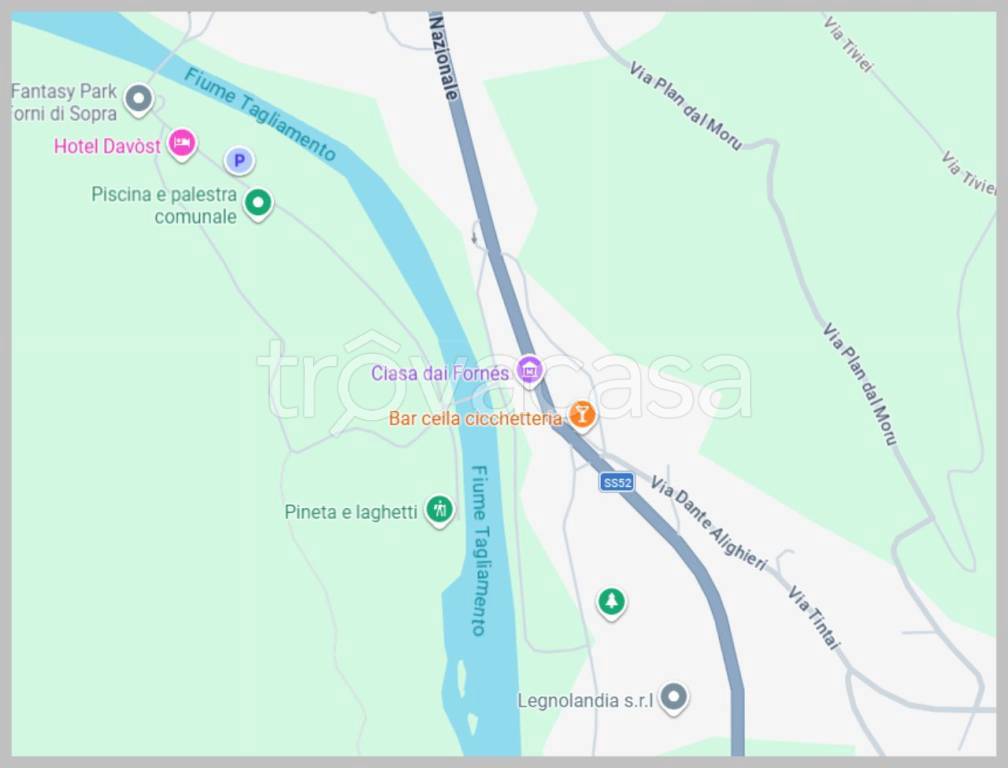The height and width of the screenshot is (768, 1008).
Task: Select the Legnolandia s.r.l text label
Action: pyautogui.click(x=585, y=701)
